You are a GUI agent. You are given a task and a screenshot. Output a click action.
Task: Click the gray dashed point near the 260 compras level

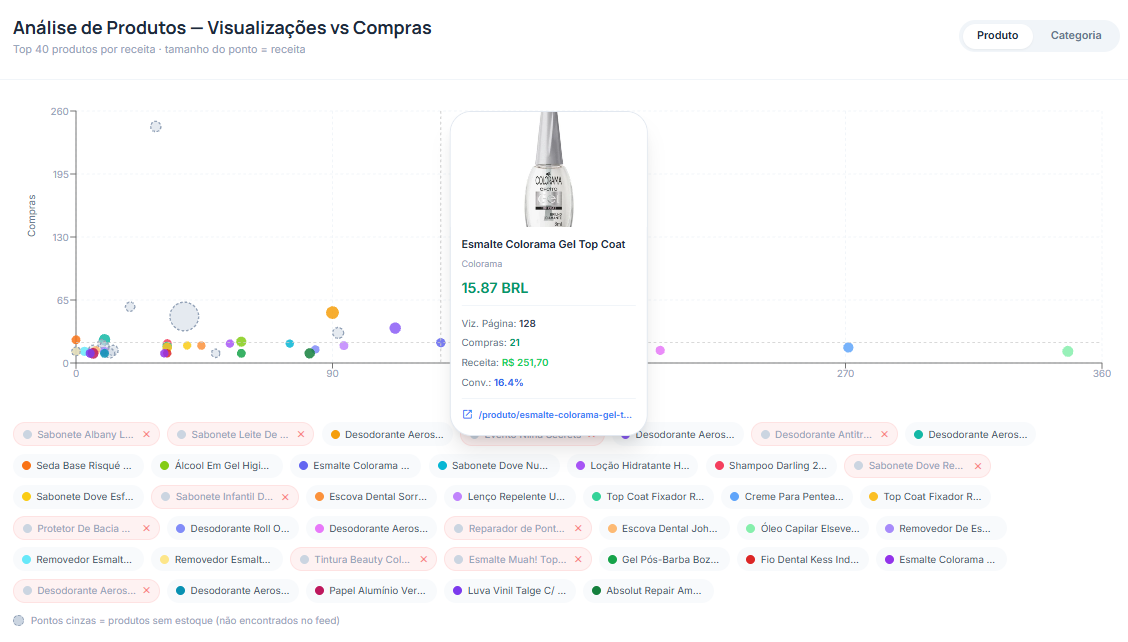155,127
